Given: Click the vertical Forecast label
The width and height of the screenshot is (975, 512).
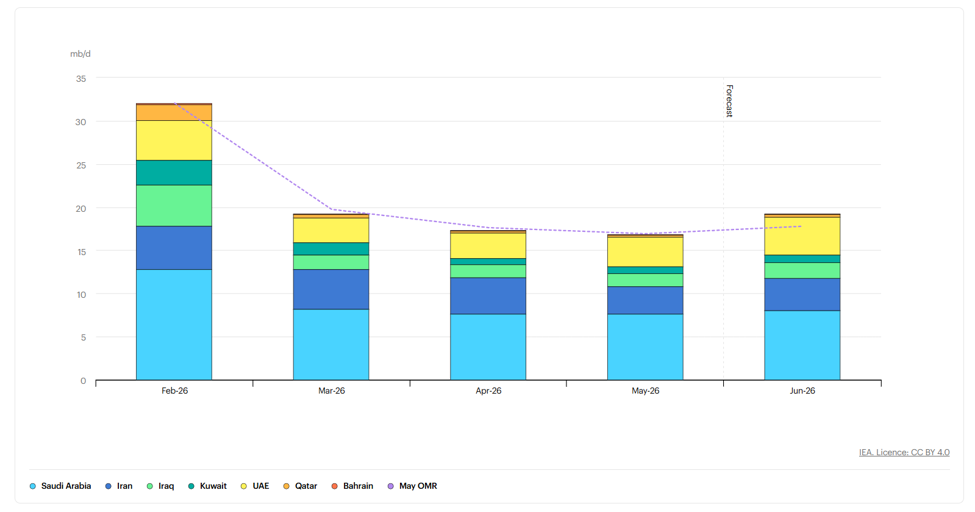Looking at the screenshot, I should coord(729,101).
